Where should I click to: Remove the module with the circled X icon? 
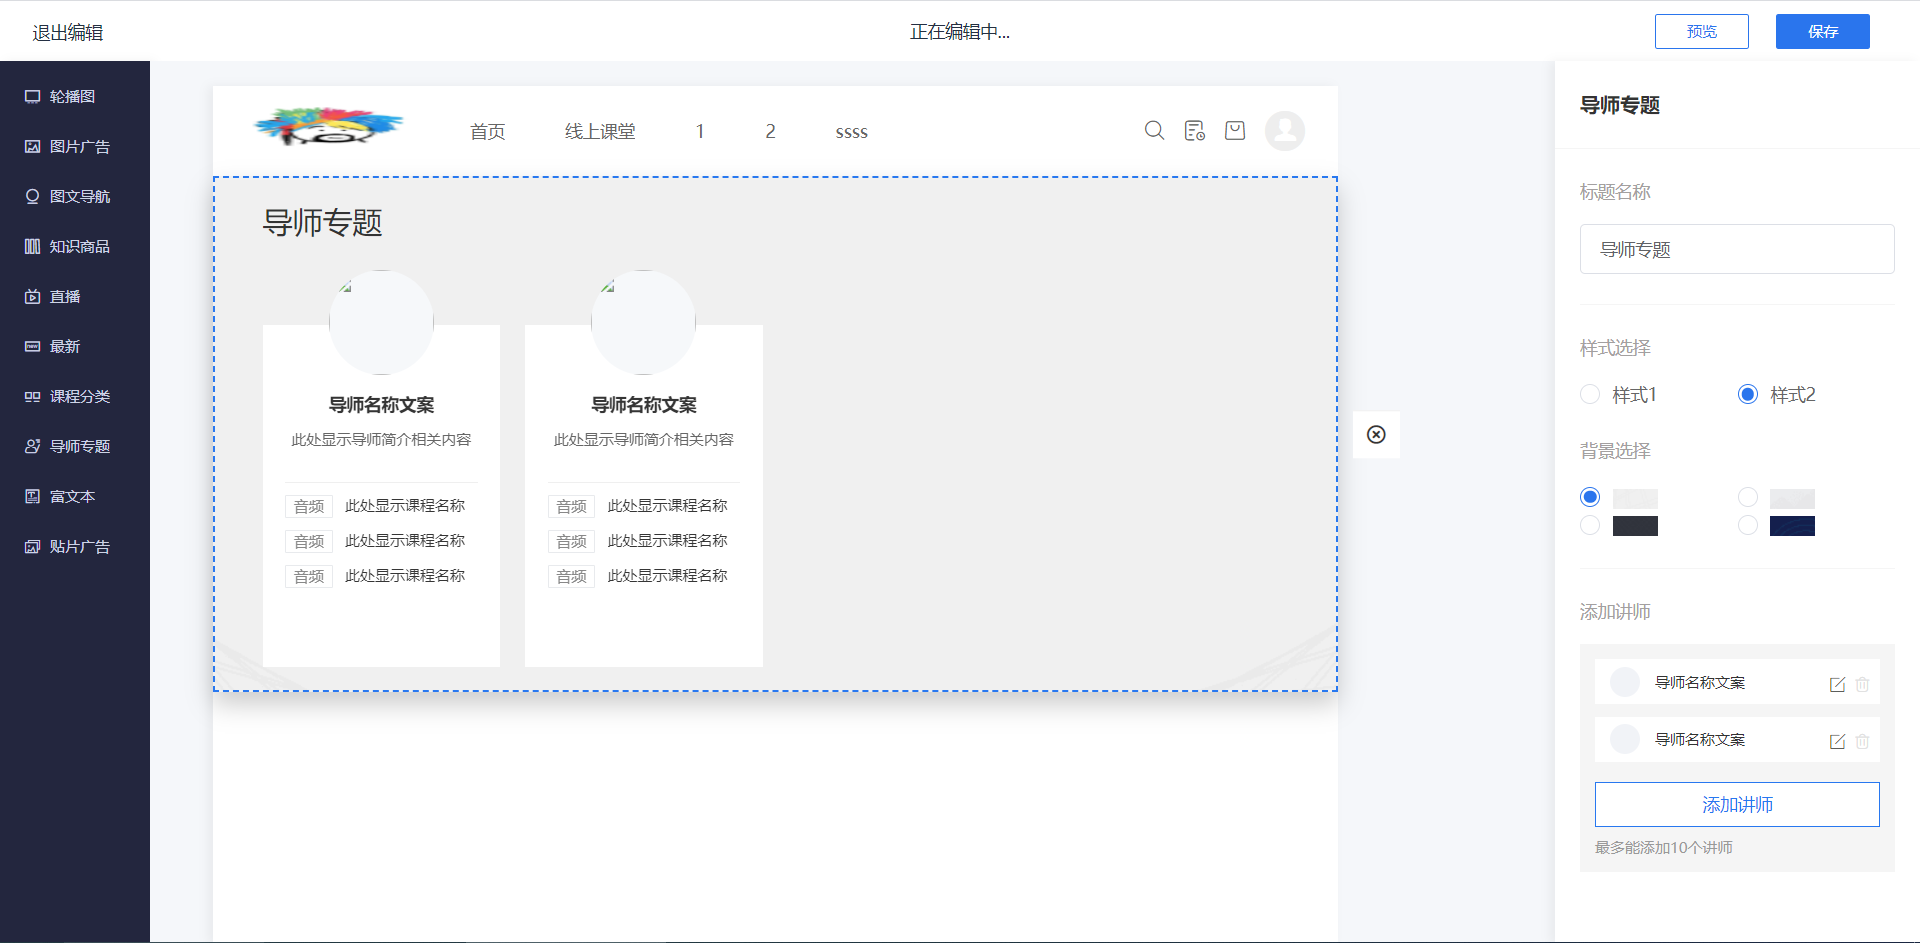pos(1376,435)
